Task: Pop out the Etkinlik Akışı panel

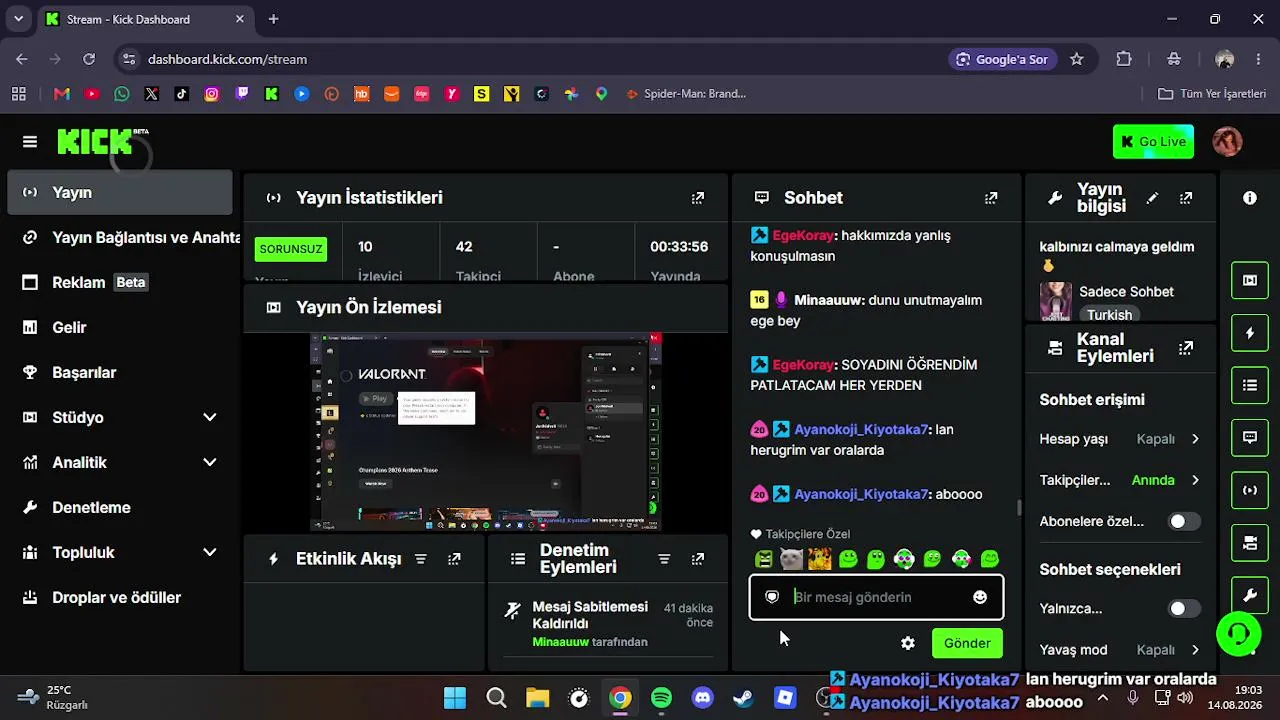Action: pos(455,559)
